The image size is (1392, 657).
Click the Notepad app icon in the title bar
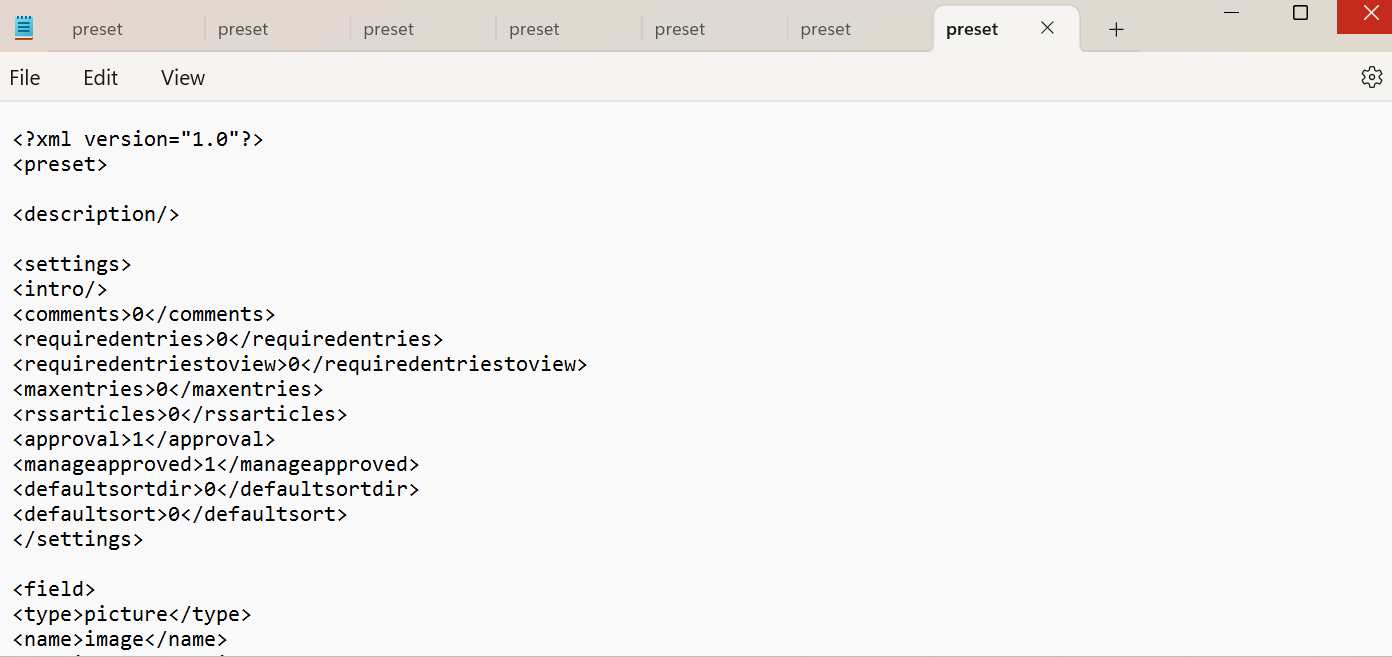[24, 28]
